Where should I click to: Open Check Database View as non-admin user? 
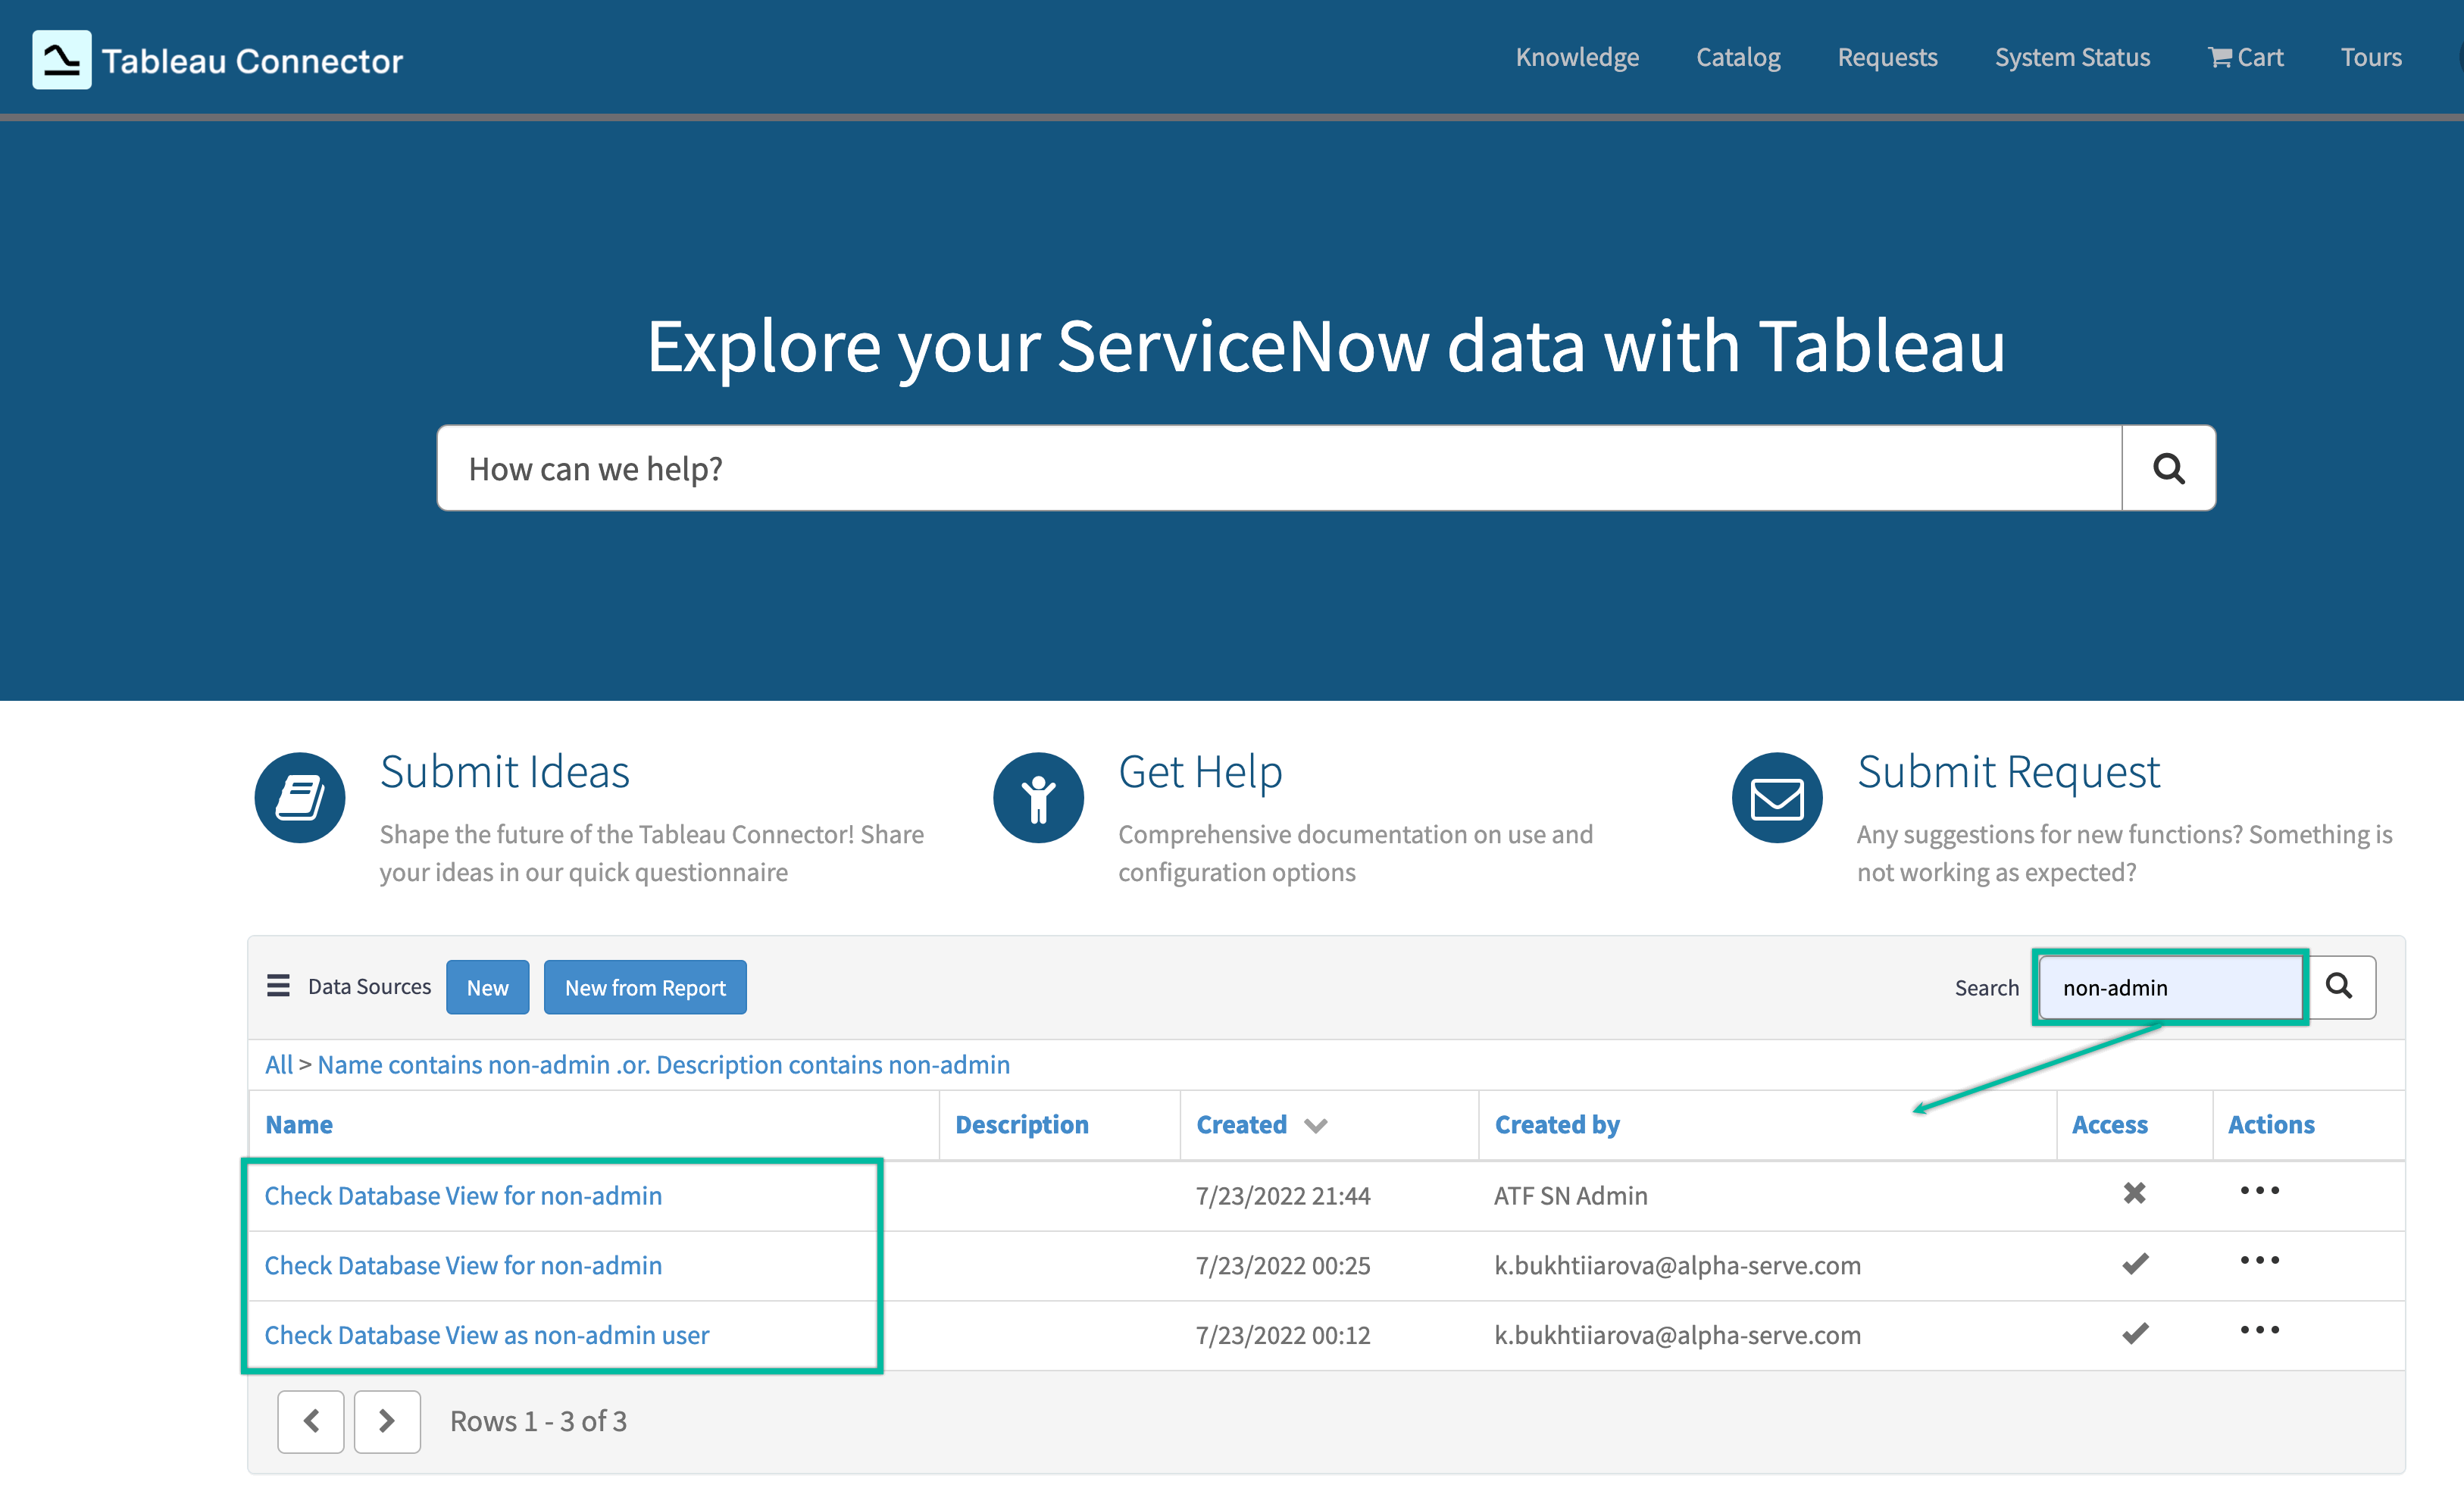click(x=487, y=1334)
